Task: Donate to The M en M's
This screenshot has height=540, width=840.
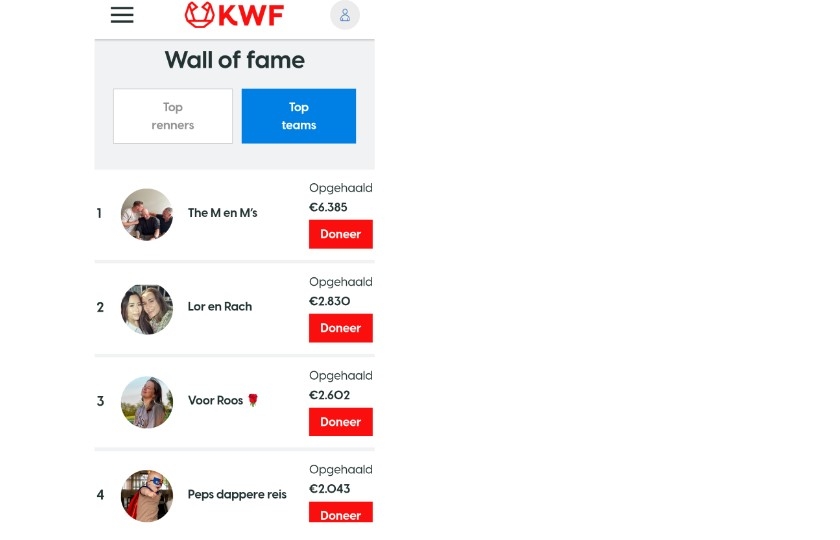Action: click(x=341, y=234)
